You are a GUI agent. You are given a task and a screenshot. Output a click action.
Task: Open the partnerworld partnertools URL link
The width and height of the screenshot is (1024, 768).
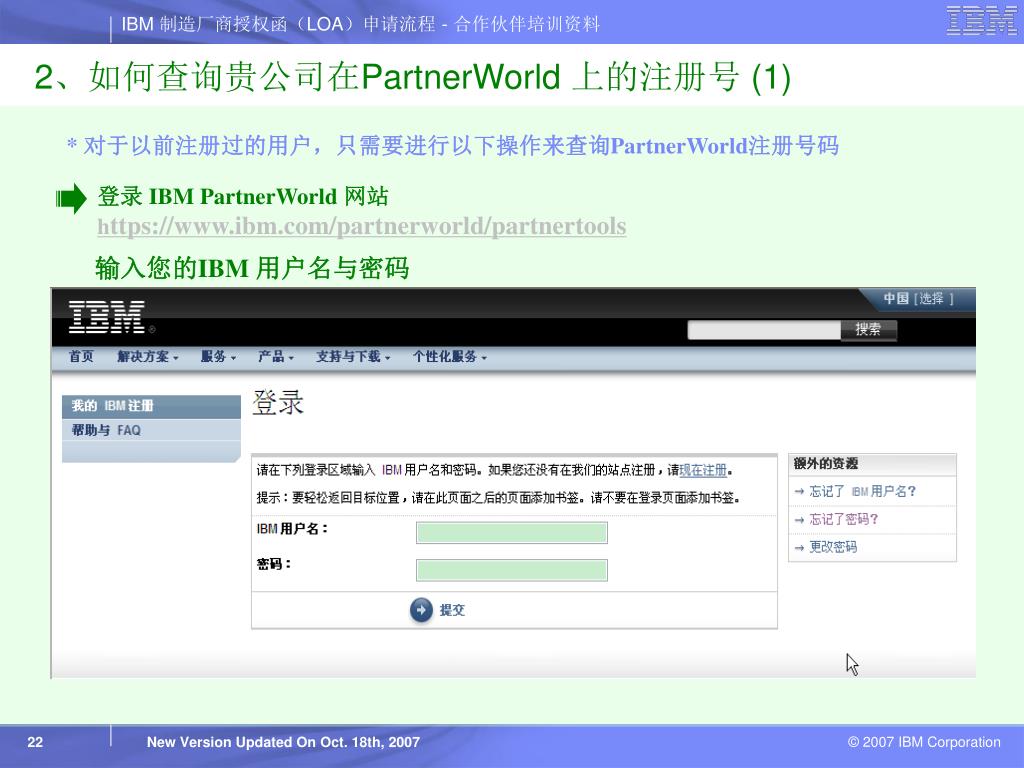tap(361, 227)
